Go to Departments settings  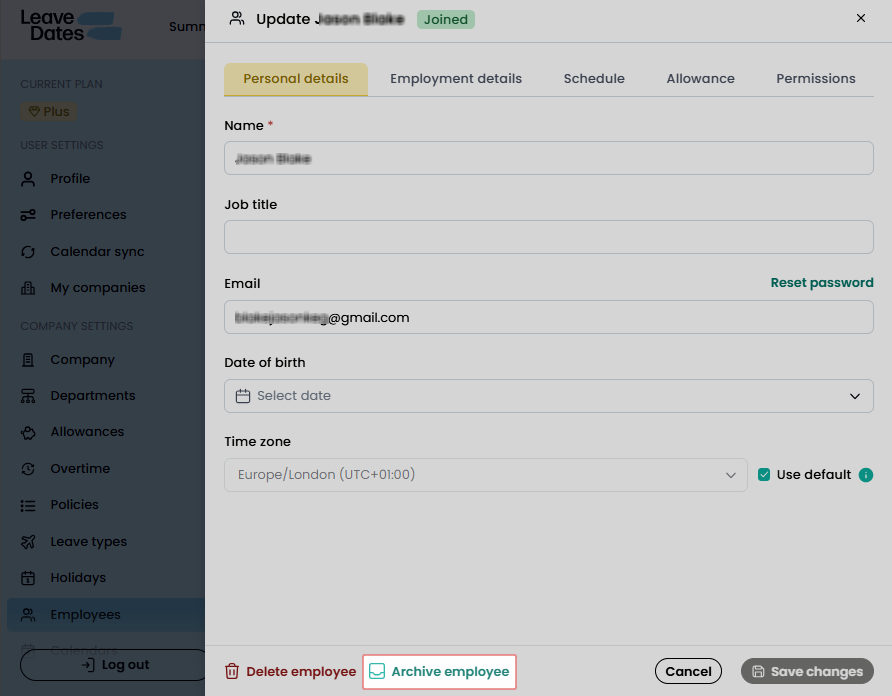93,396
